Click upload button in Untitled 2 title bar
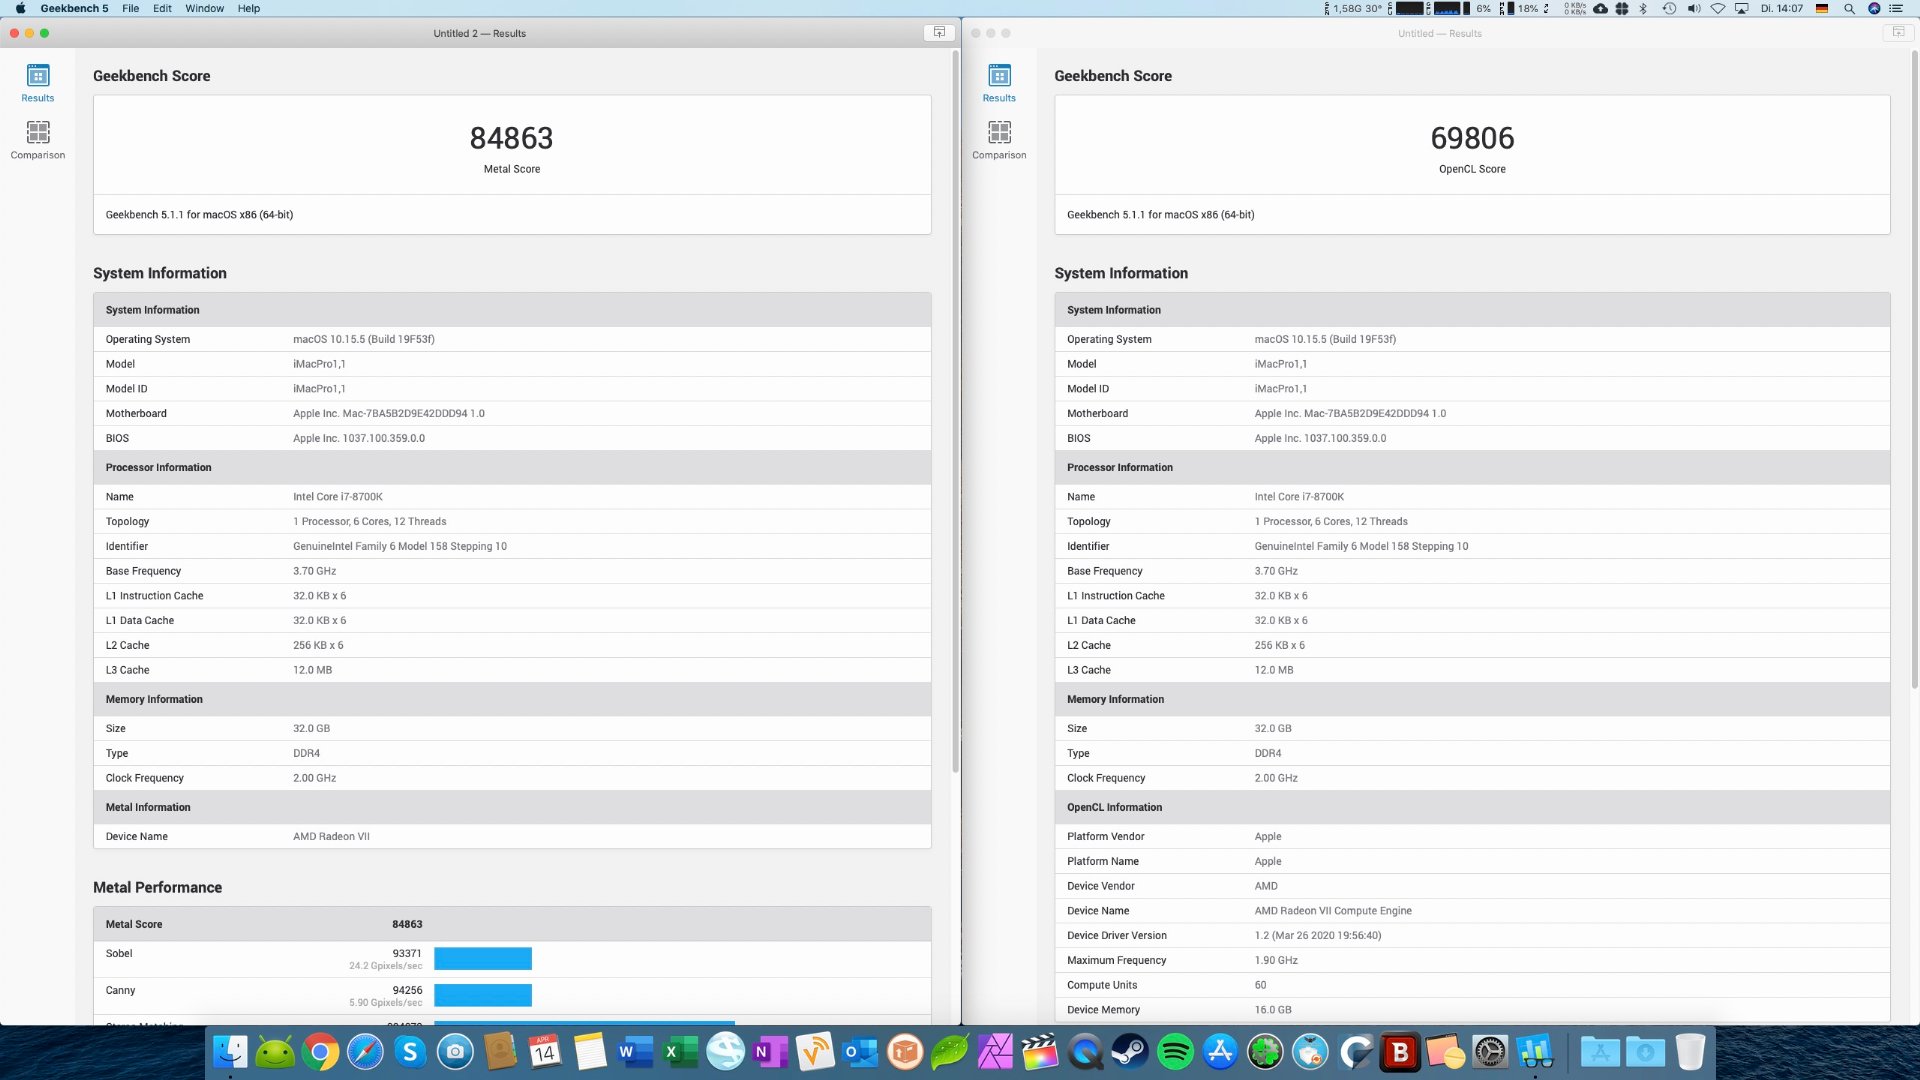This screenshot has height=1080, width=1920. [x=939, y=33]
